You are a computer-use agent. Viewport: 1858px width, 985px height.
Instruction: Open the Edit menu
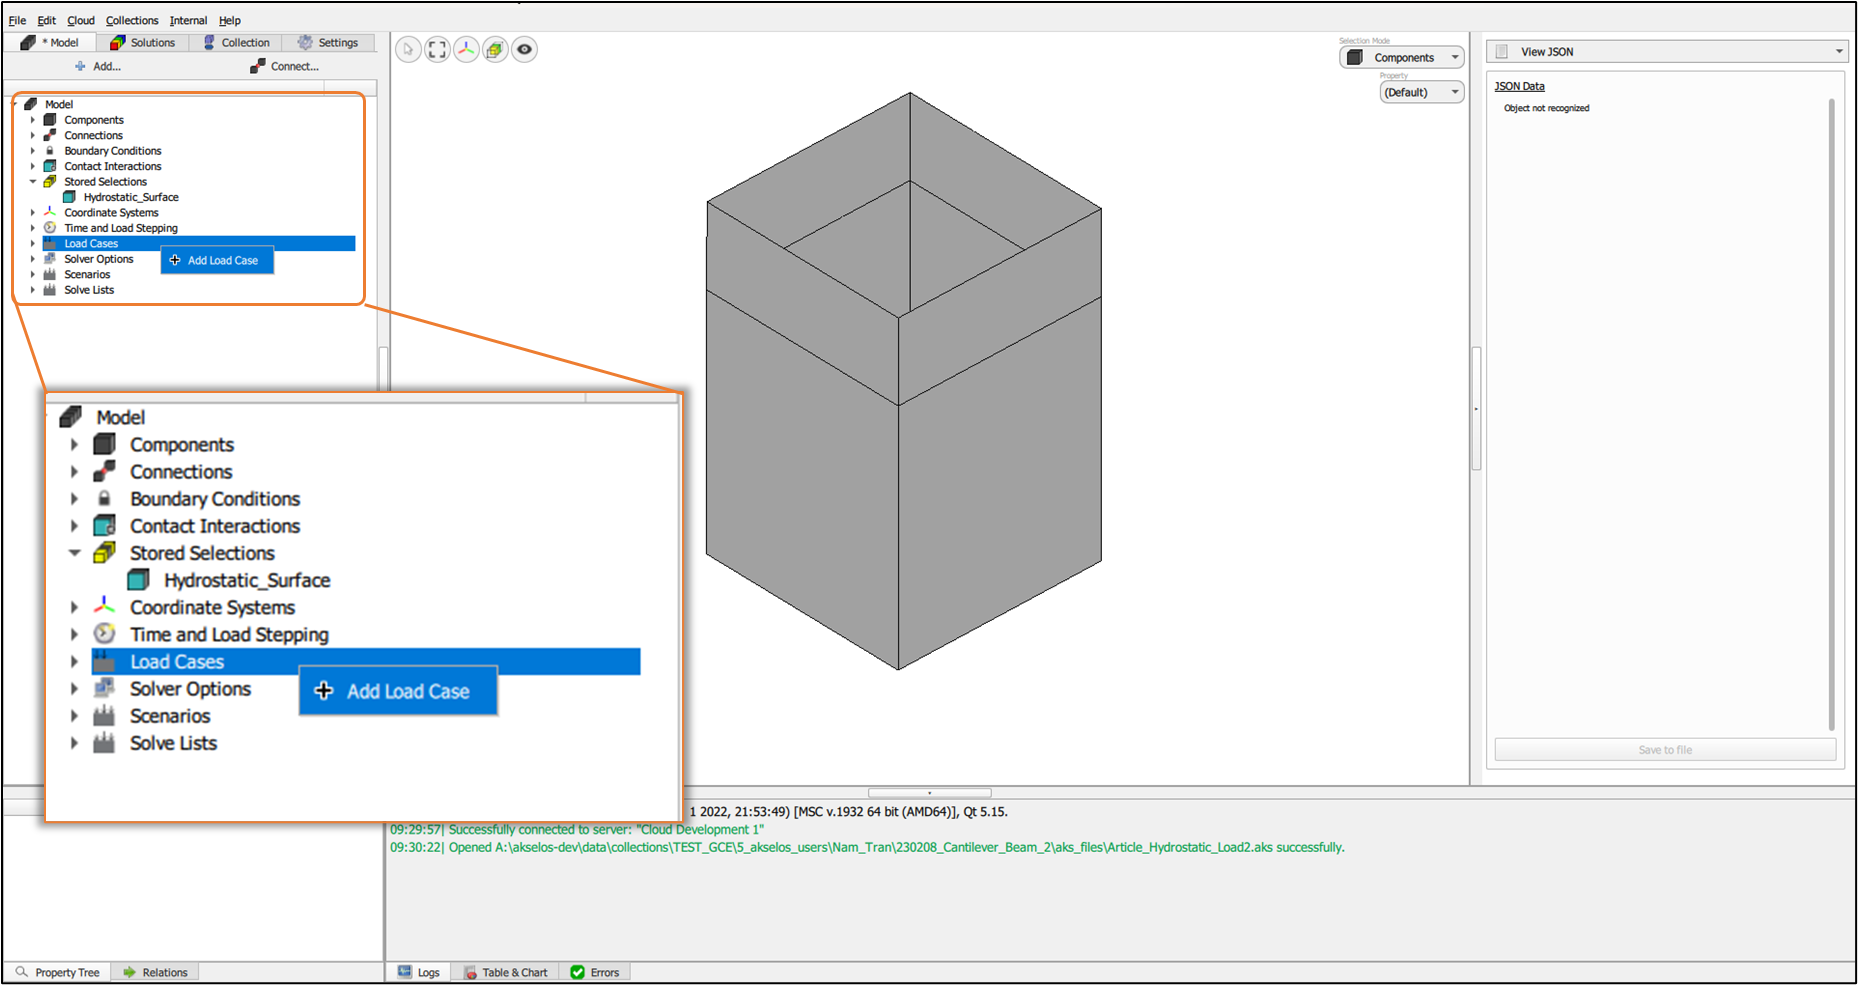coord(47,20)
